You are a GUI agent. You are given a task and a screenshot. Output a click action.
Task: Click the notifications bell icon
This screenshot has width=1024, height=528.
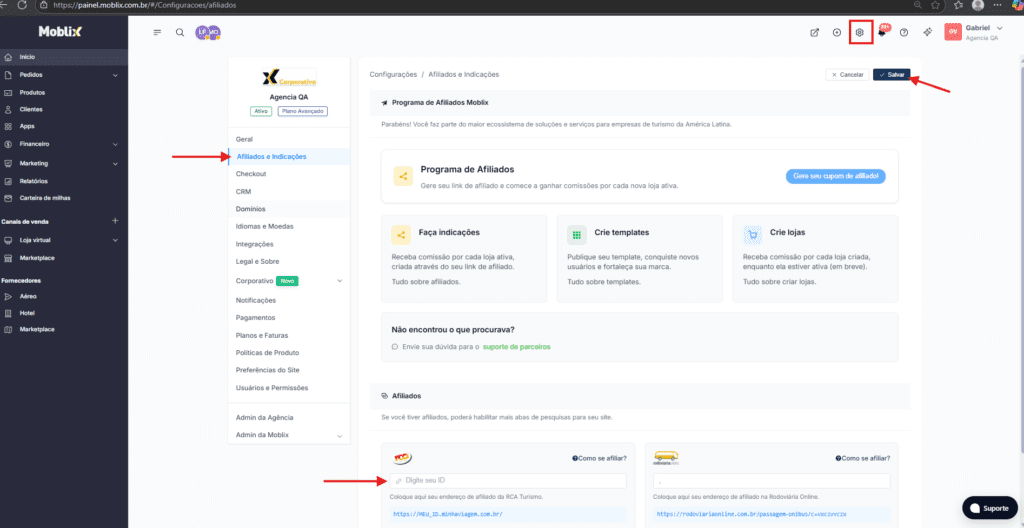[x=882, y=32]
